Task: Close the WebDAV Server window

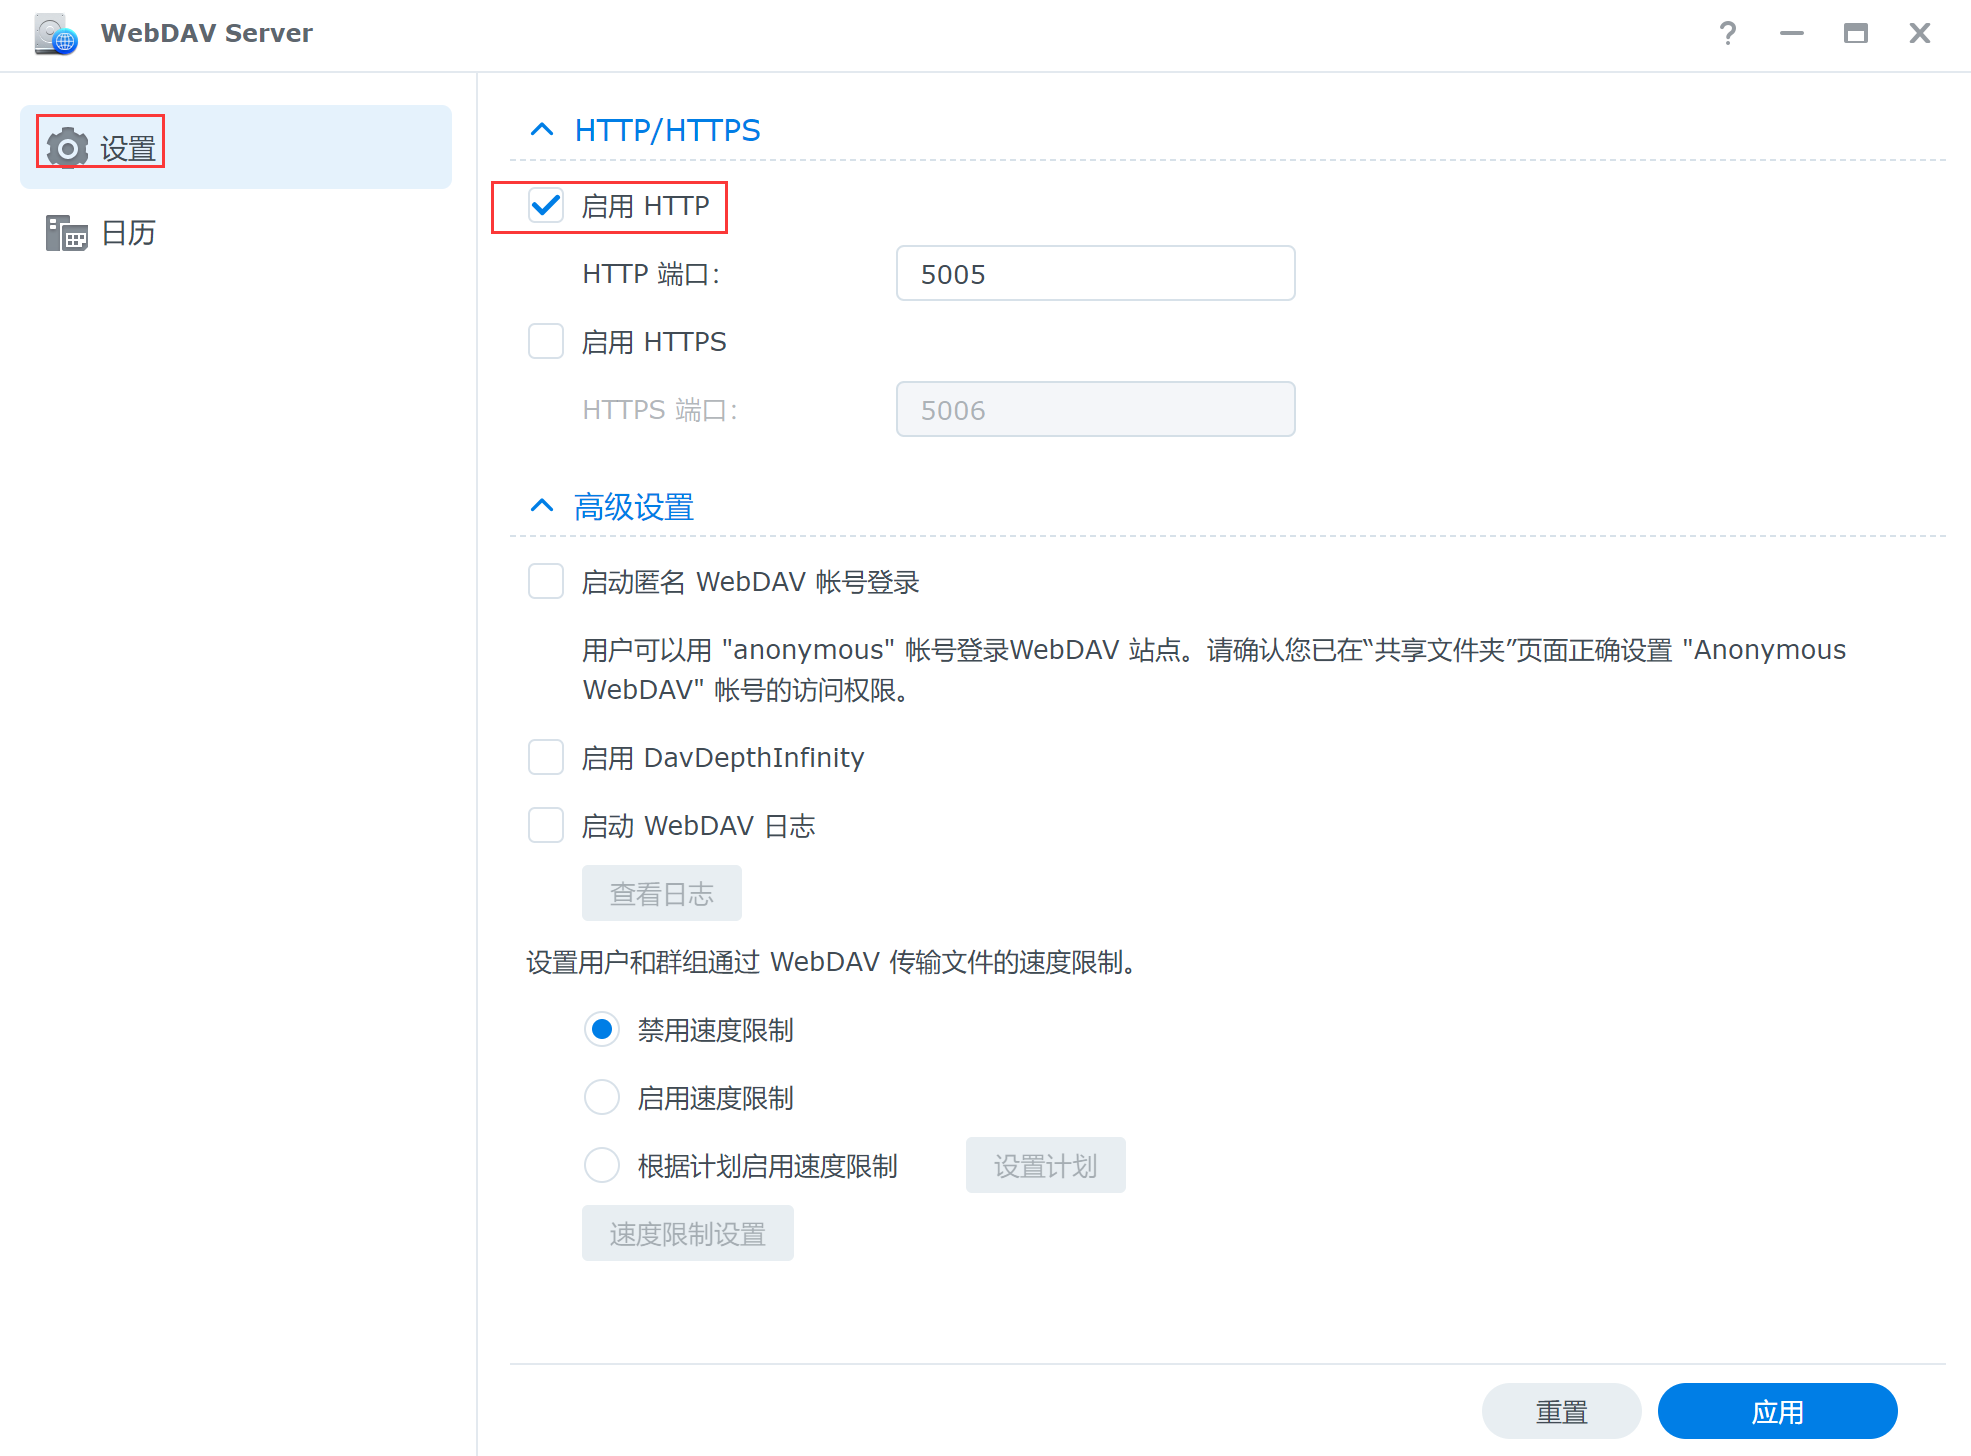Action: pyautogui.click(x=1919, y=34)
